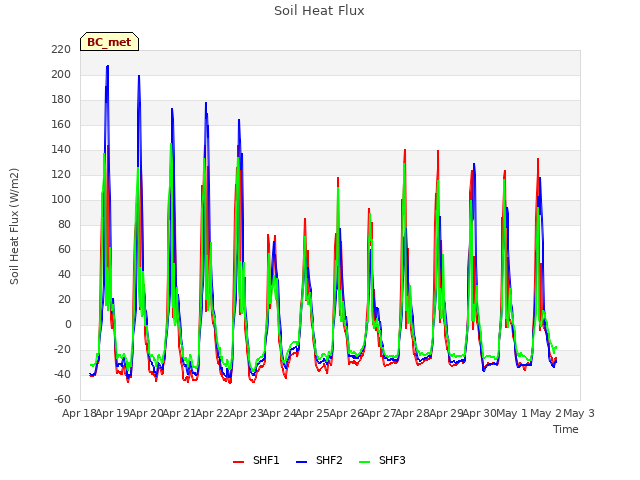640x480 pixels.
Task: Click the blue SHF2 legend color marker
Action: coord(301,462)
